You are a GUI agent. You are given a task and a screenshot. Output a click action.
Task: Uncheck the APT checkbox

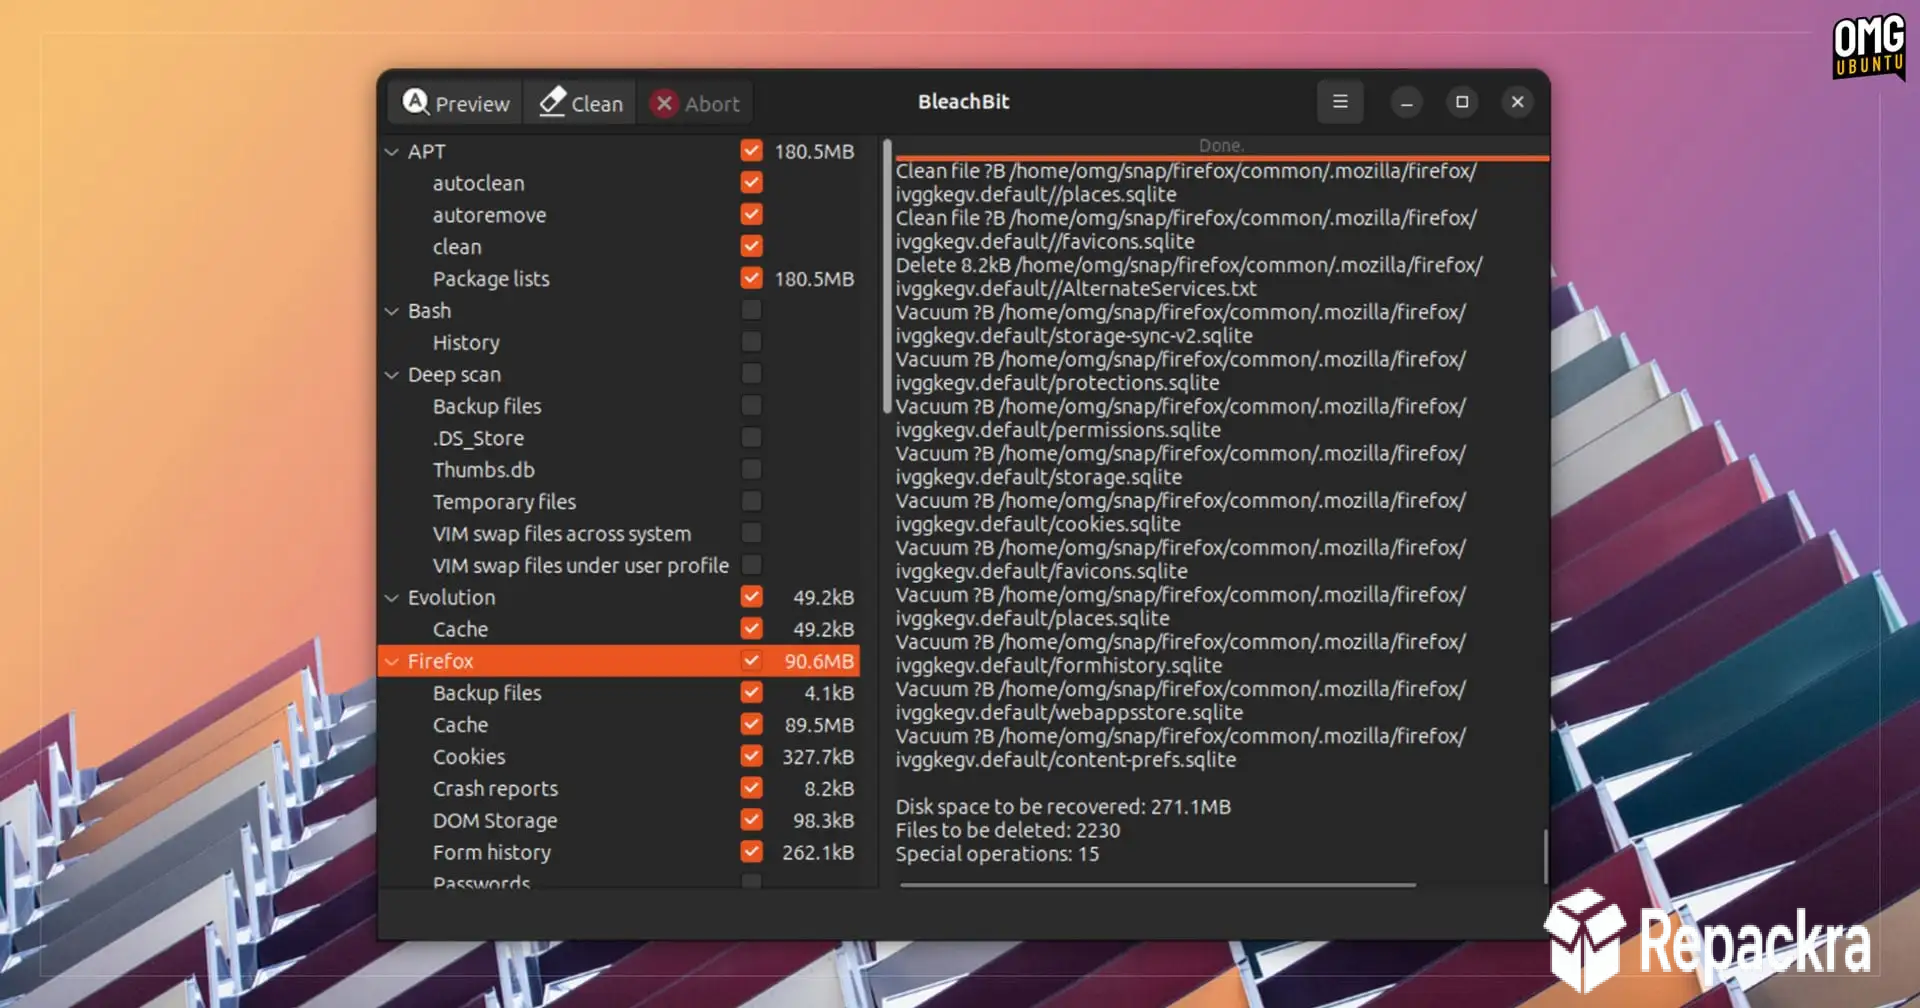(751, 151)
